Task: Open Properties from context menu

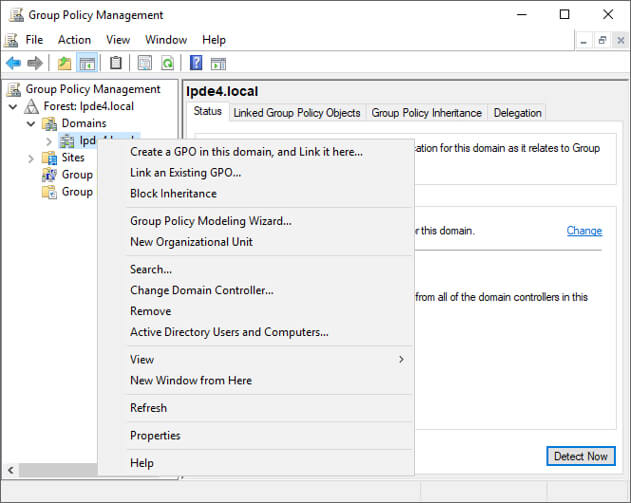Action: [256, 435]
